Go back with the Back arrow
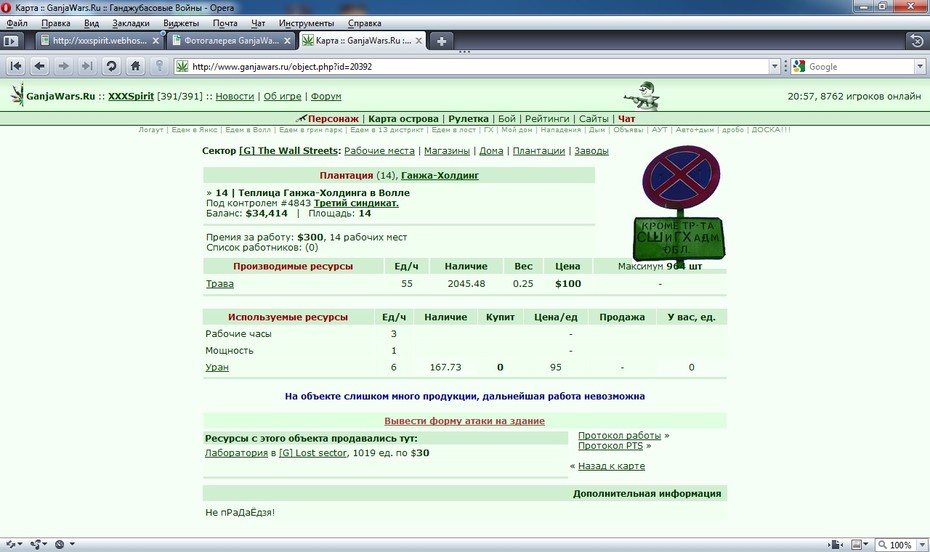Viewport: 930px width, 552px height. click(x=40, y=66)
